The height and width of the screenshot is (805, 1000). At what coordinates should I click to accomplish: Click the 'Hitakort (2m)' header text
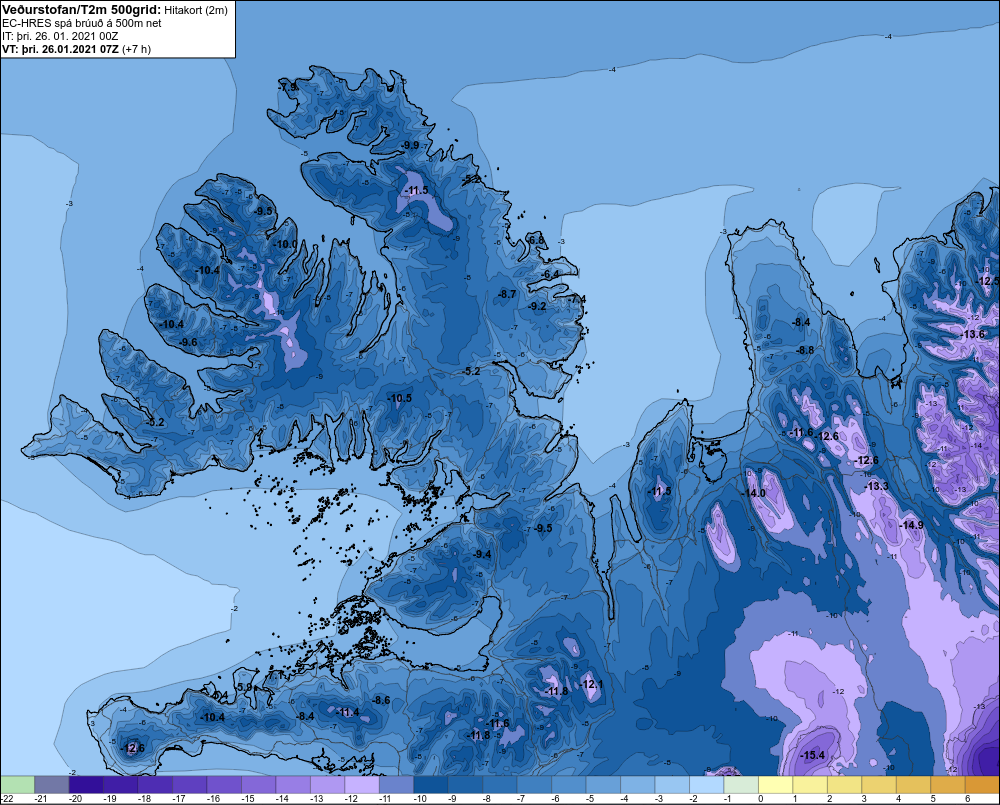(x=196, y=10)
